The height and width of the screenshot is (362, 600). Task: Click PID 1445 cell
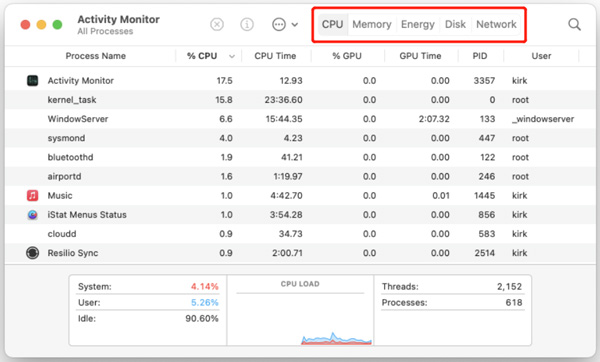point(484,196)
